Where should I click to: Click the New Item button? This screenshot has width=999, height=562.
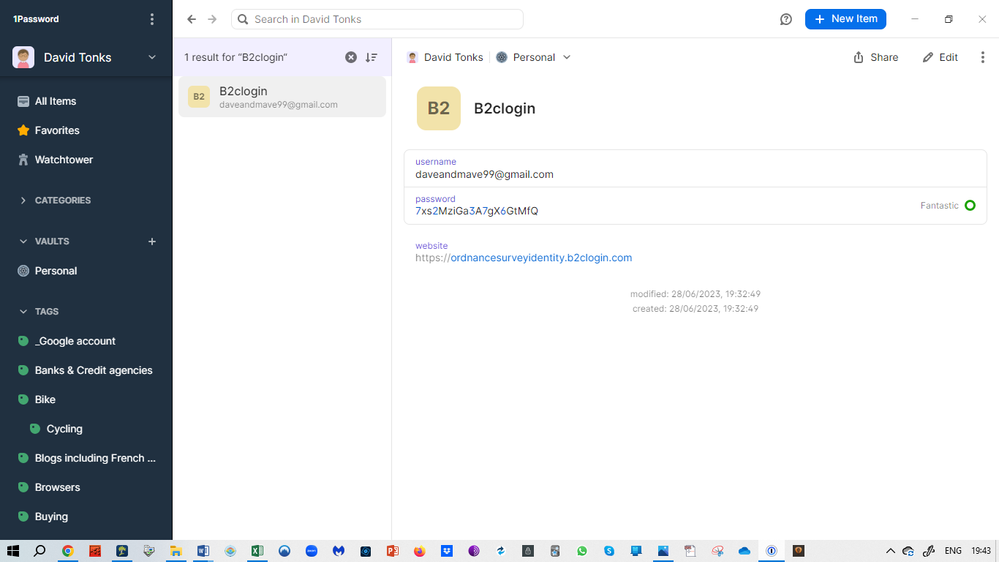pos(845,19)
